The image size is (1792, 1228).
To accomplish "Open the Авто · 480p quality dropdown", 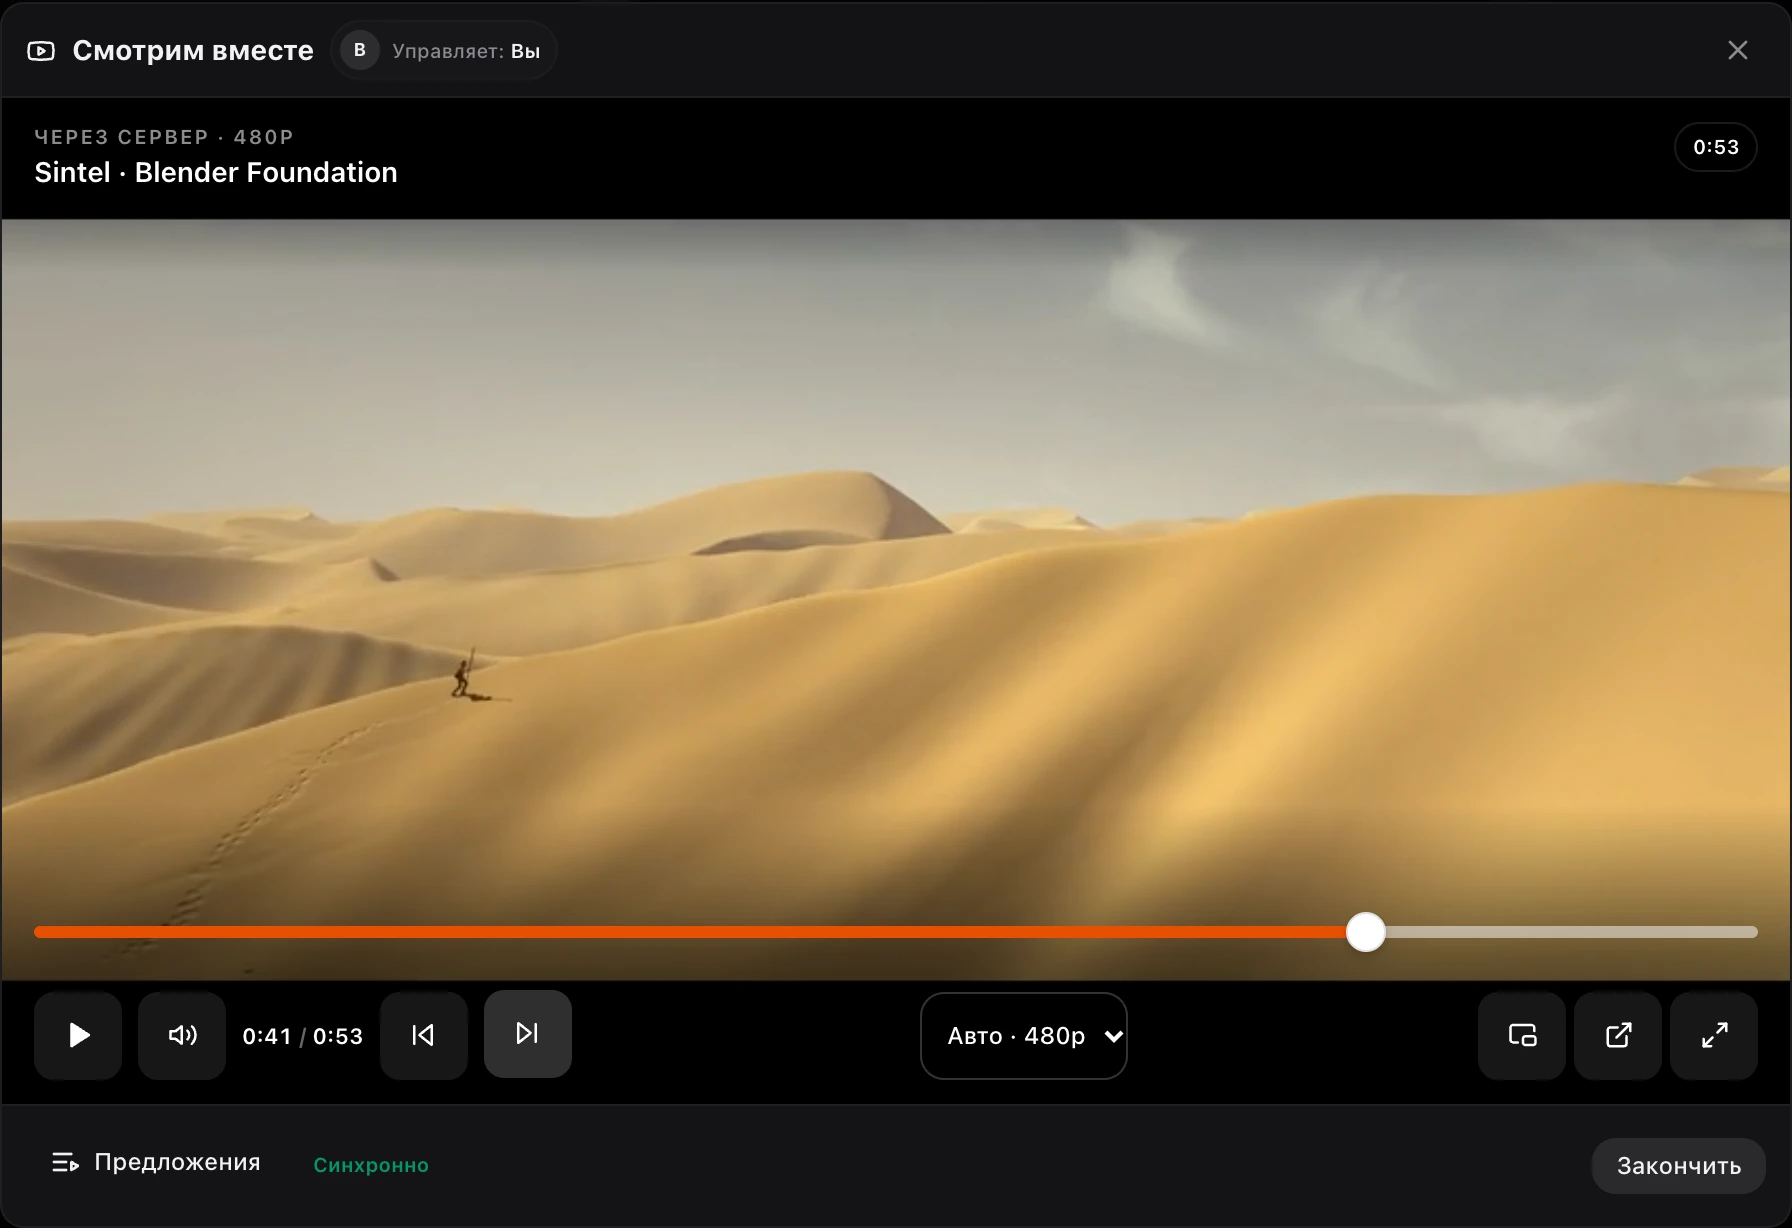I will tap(1024, 1036).
